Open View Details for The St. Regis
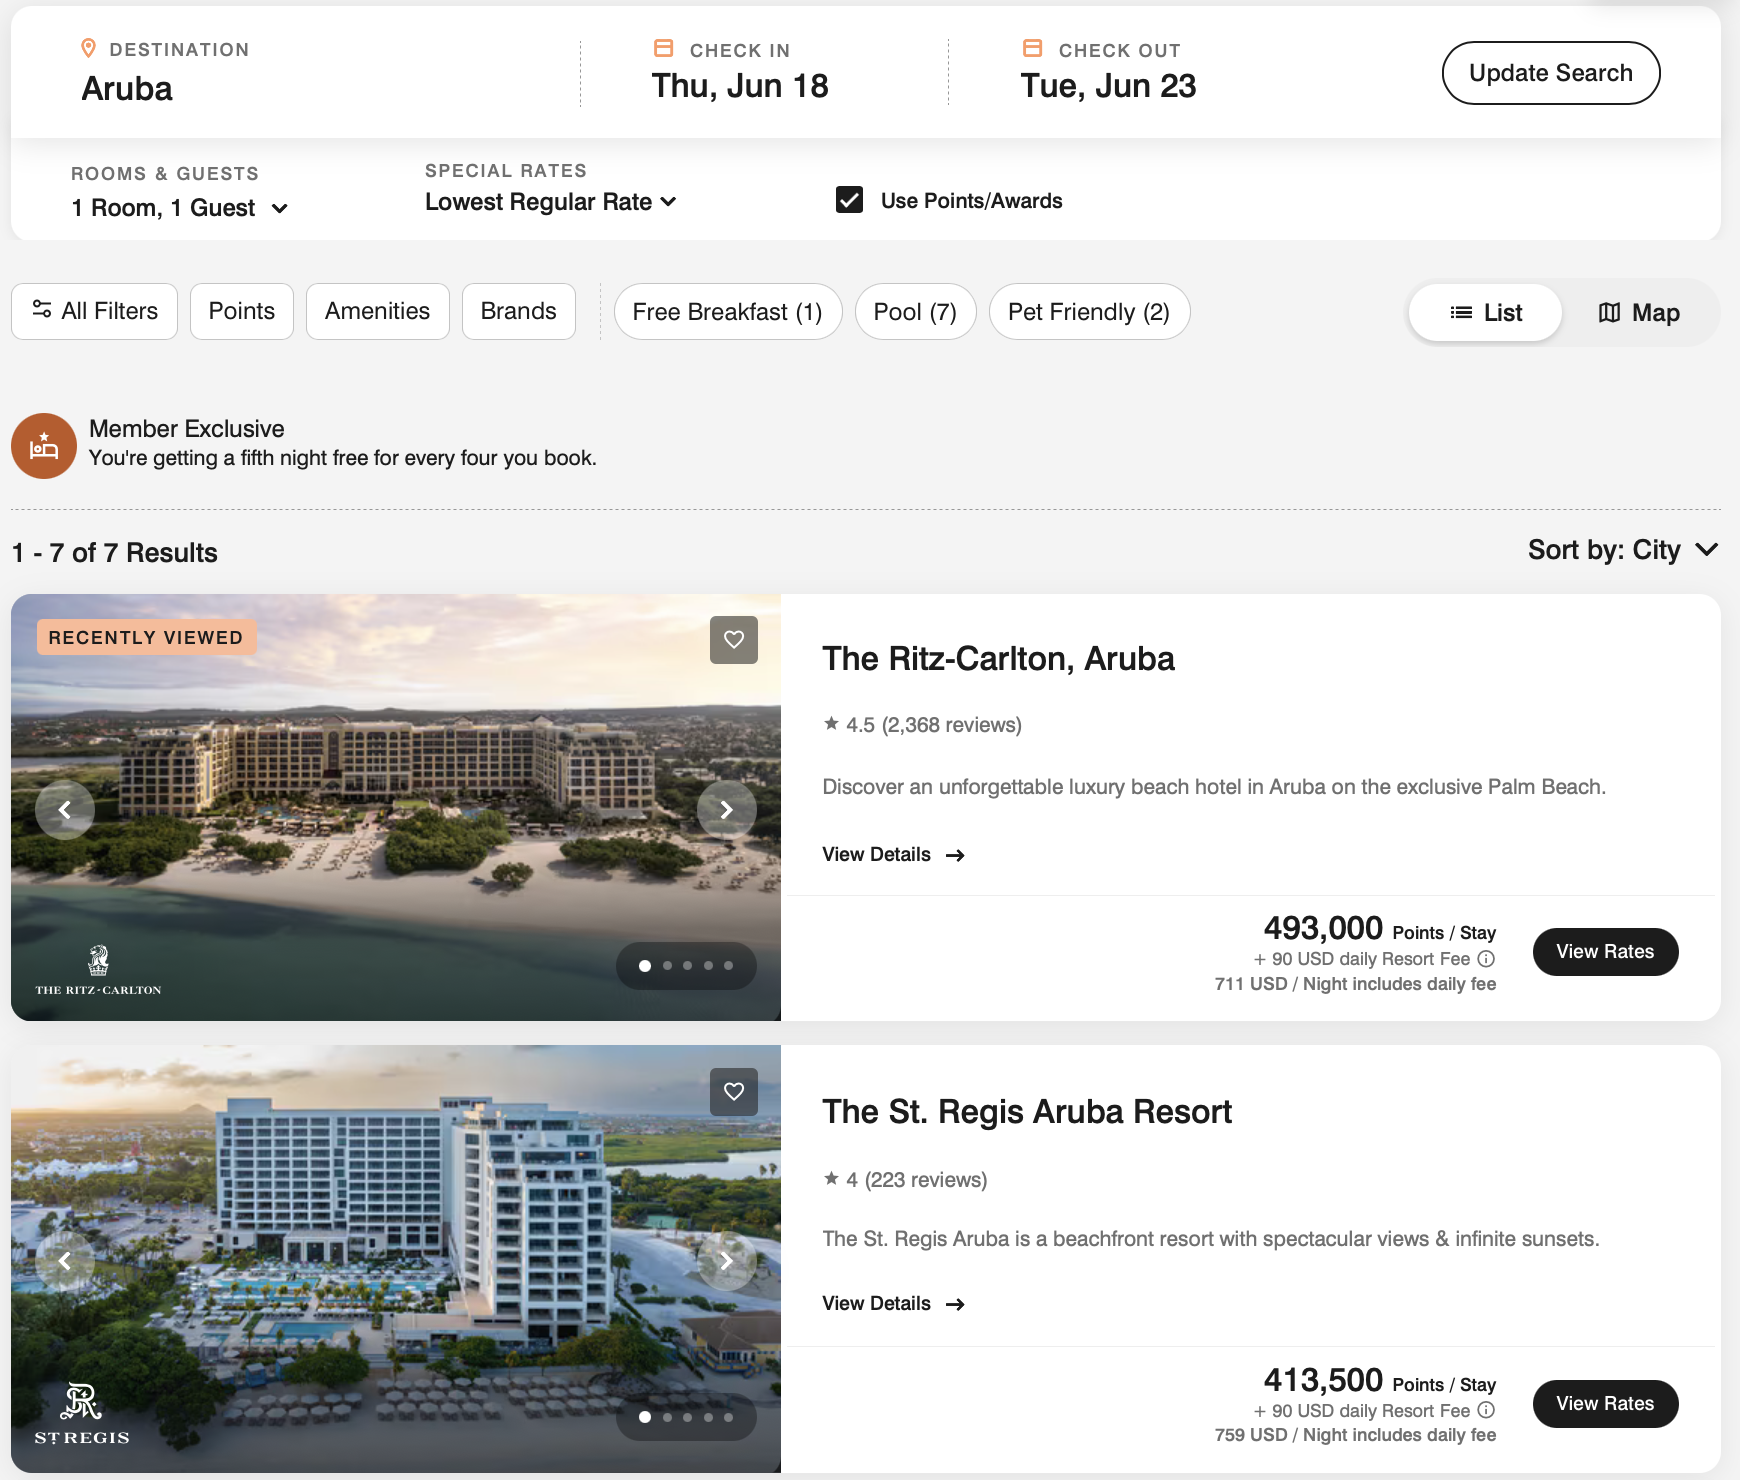This screenshot has width=1740, height=1480. pyautogui.click(x=893, y=1304)
